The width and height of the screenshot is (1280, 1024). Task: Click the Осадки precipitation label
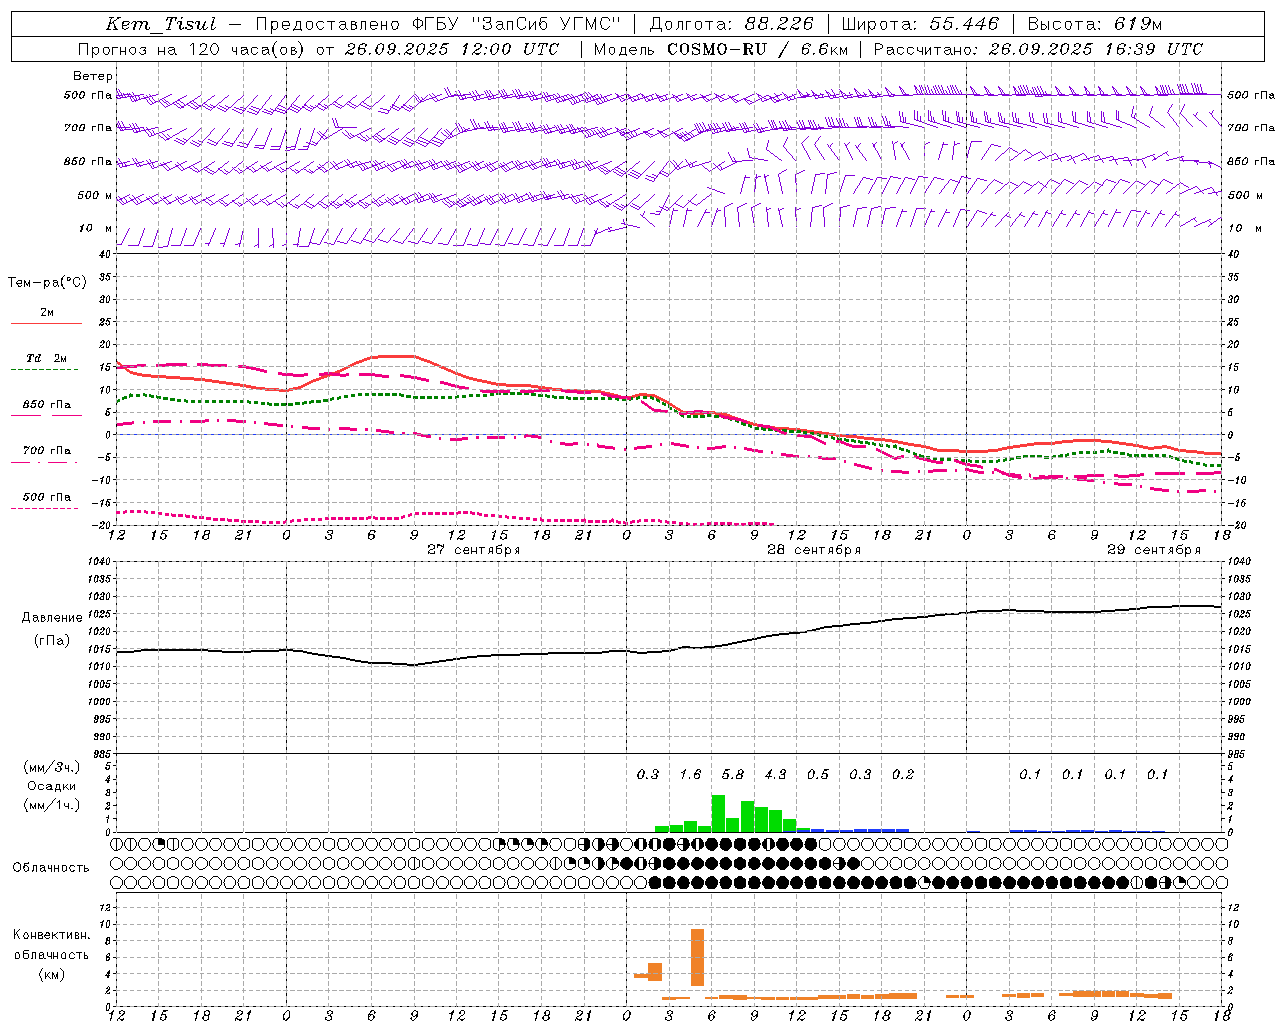pyautogui.click(x=52, y=786)
